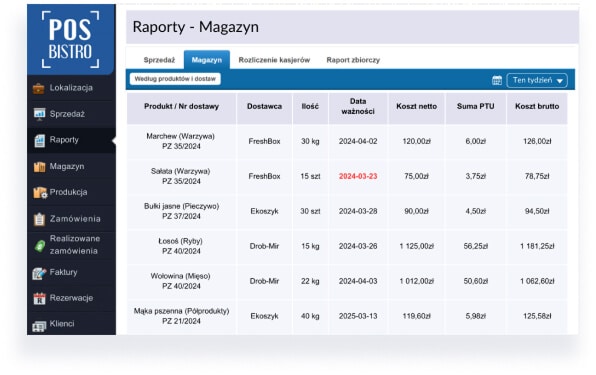The width and height of the screenshot is (596, 375).
Task: Click the Lokalizacja briefcase icon
Action: (38, 88)
